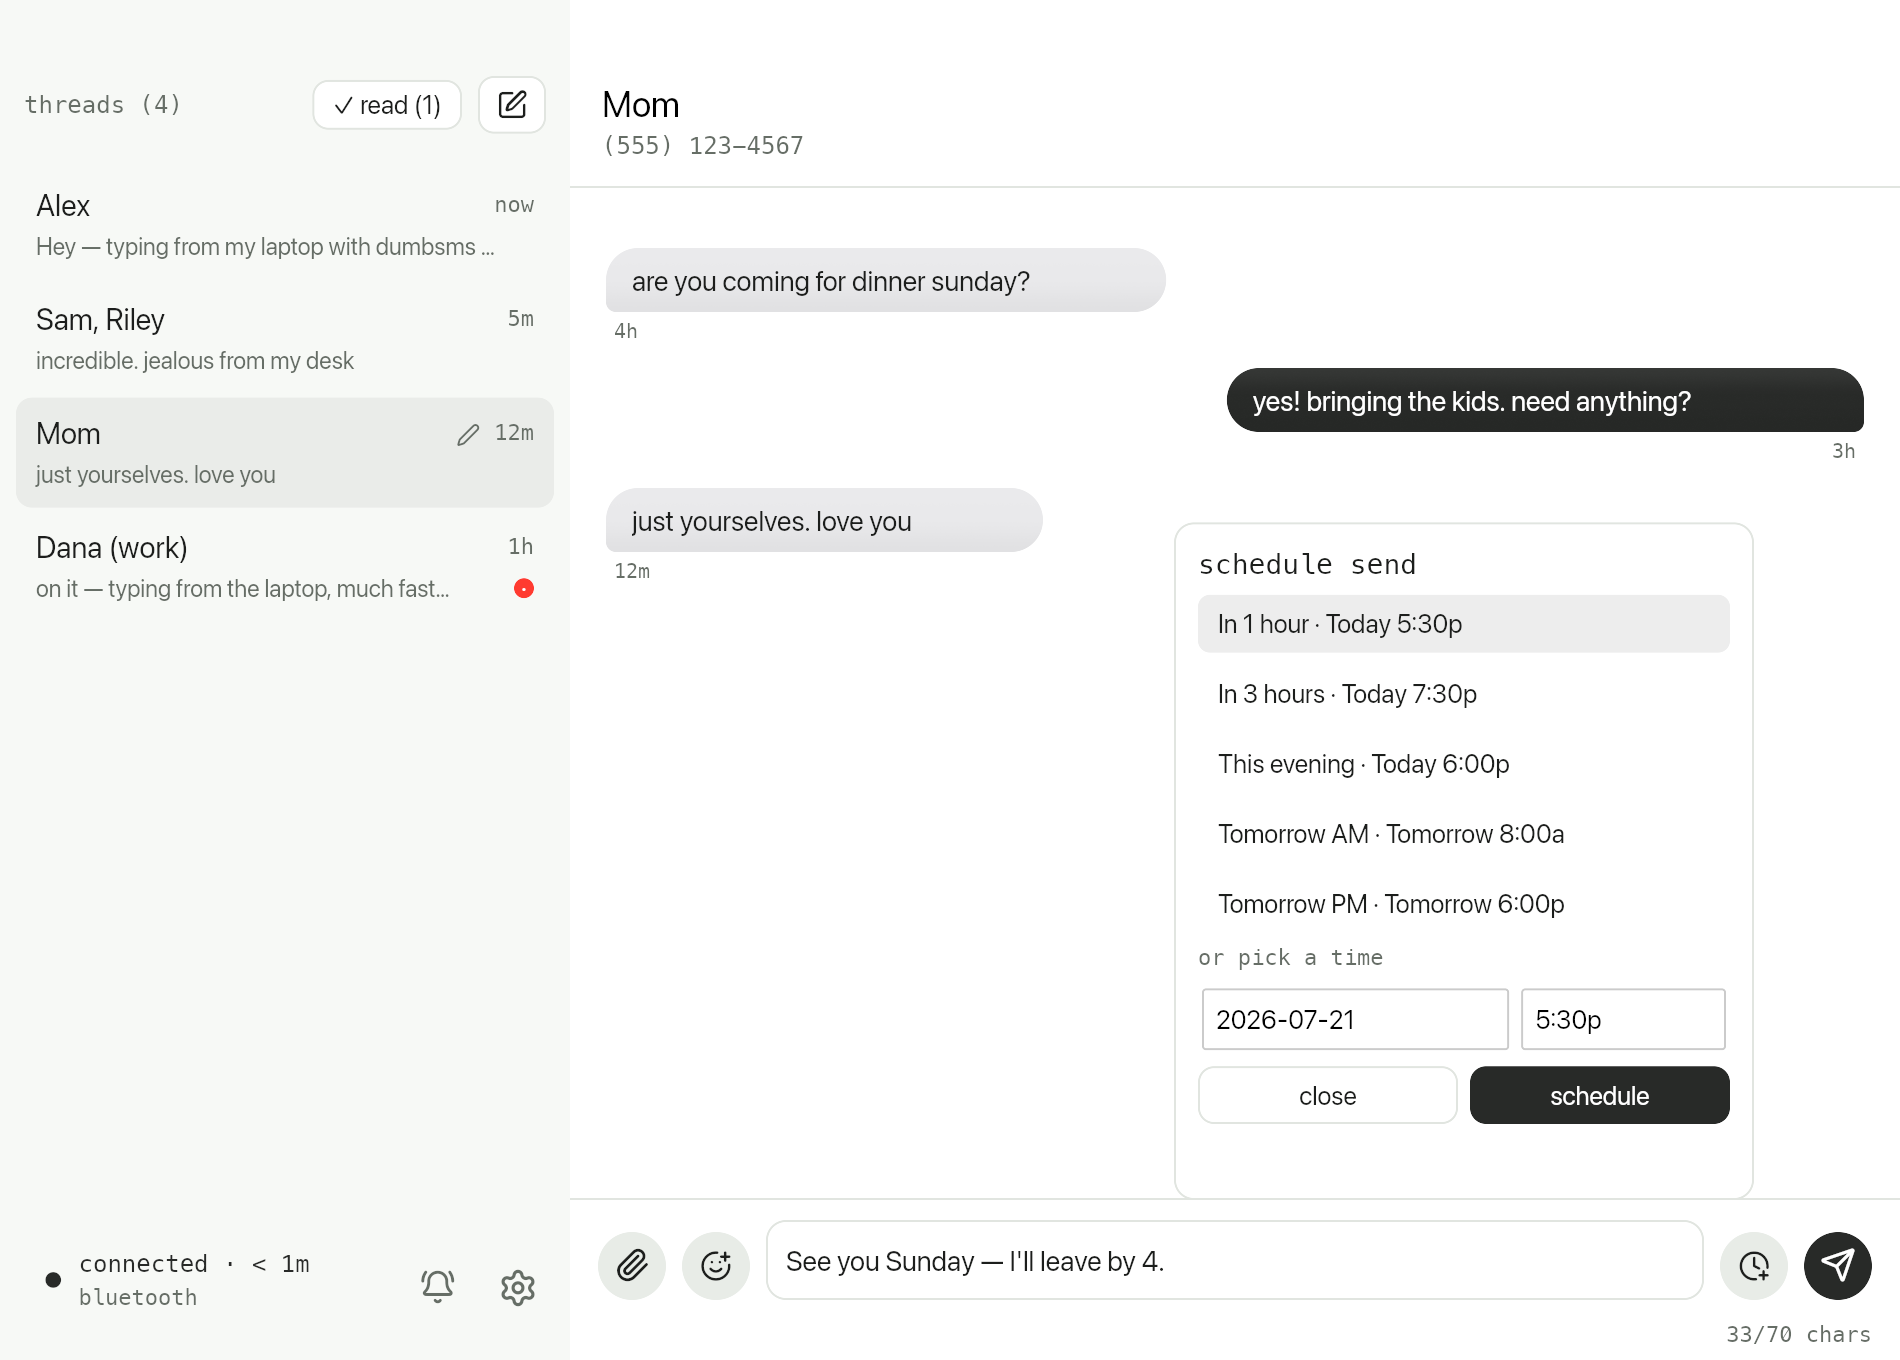Click the '33/70 chars' counter
The width and height of the screenshot is (1900, 1360).
point(1798,1334)
